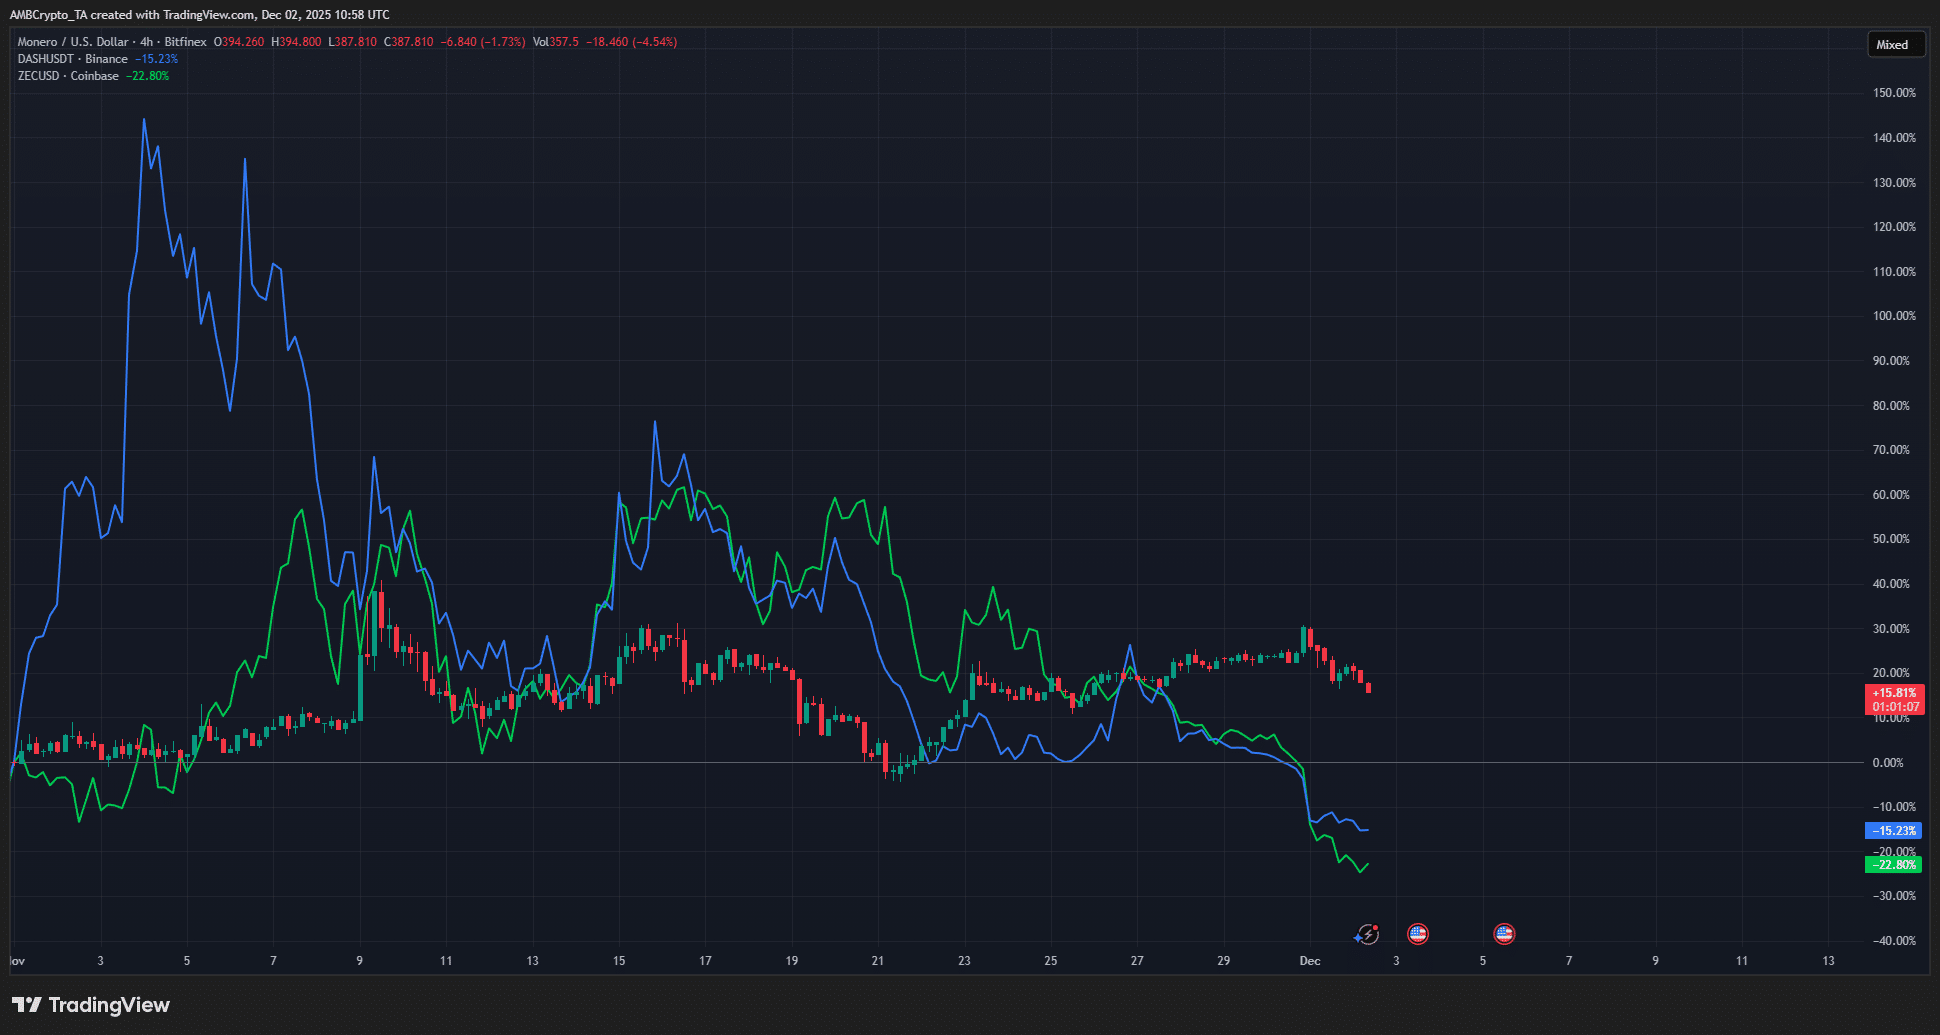1940x1035 pixels.
Task: Click the green -22.80% ZEC price label
Action: point(1894,865)
